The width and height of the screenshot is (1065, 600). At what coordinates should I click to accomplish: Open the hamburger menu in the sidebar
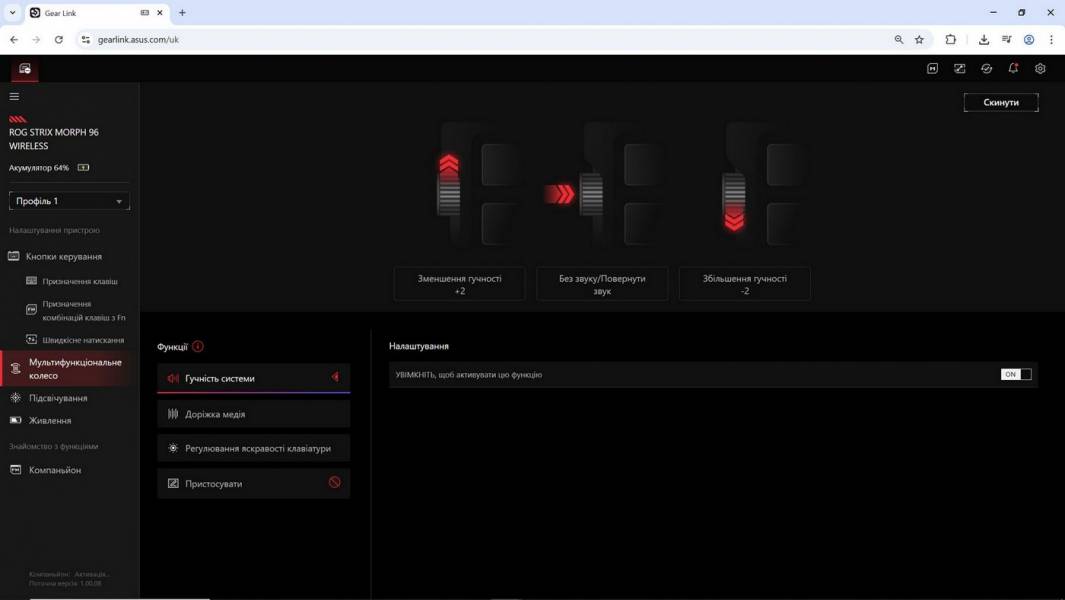tap(14, 96)
